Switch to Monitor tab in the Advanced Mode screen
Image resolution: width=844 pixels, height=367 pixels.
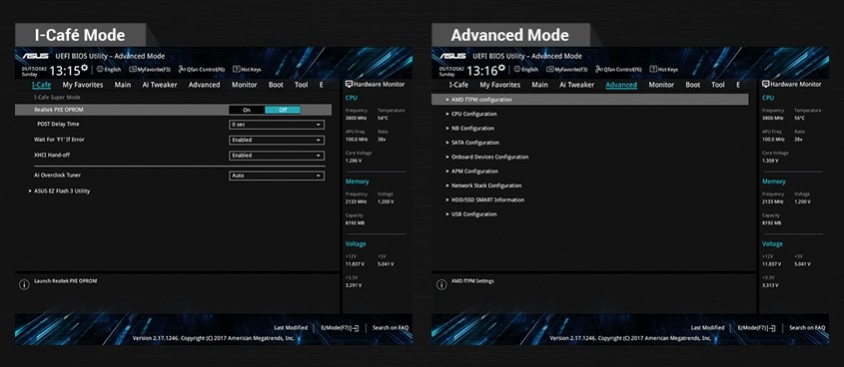[x=661, y=85]
